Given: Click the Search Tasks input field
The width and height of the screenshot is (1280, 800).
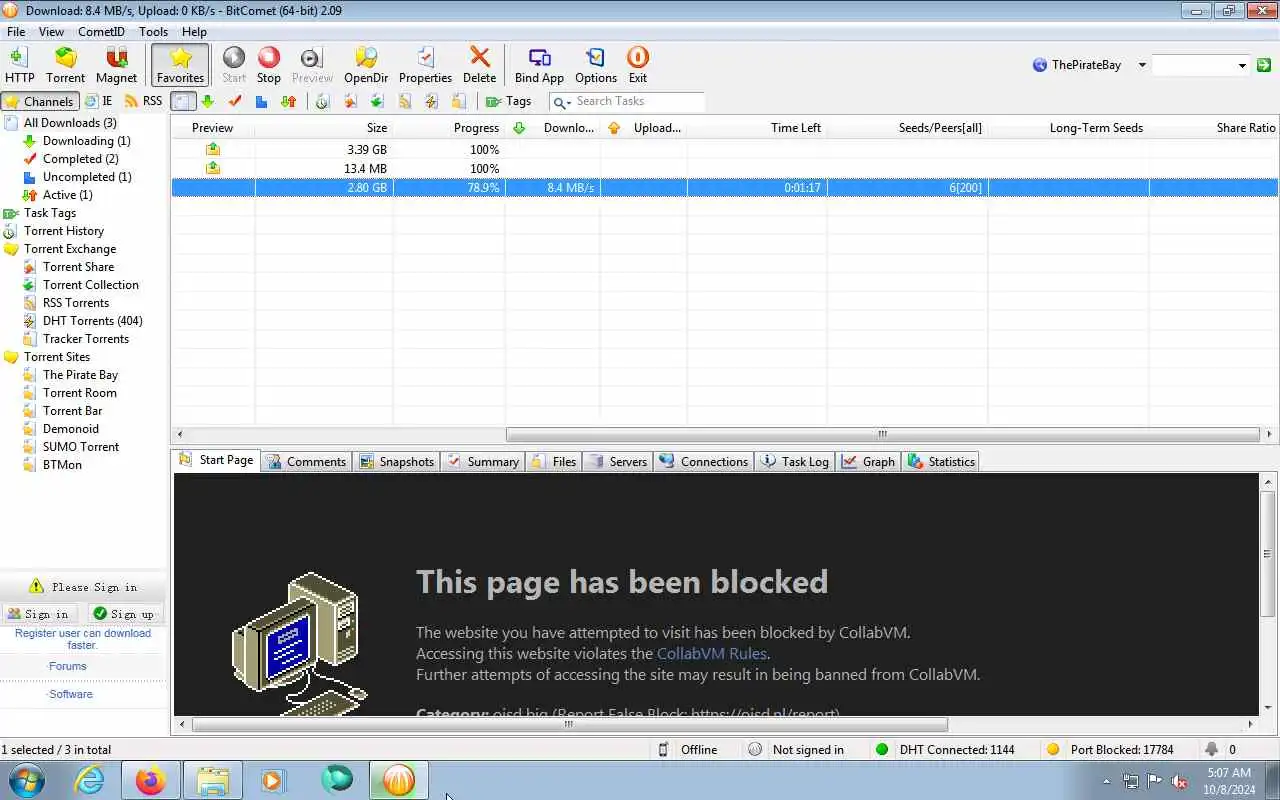Looking at the screenshot, I should 638,101.
